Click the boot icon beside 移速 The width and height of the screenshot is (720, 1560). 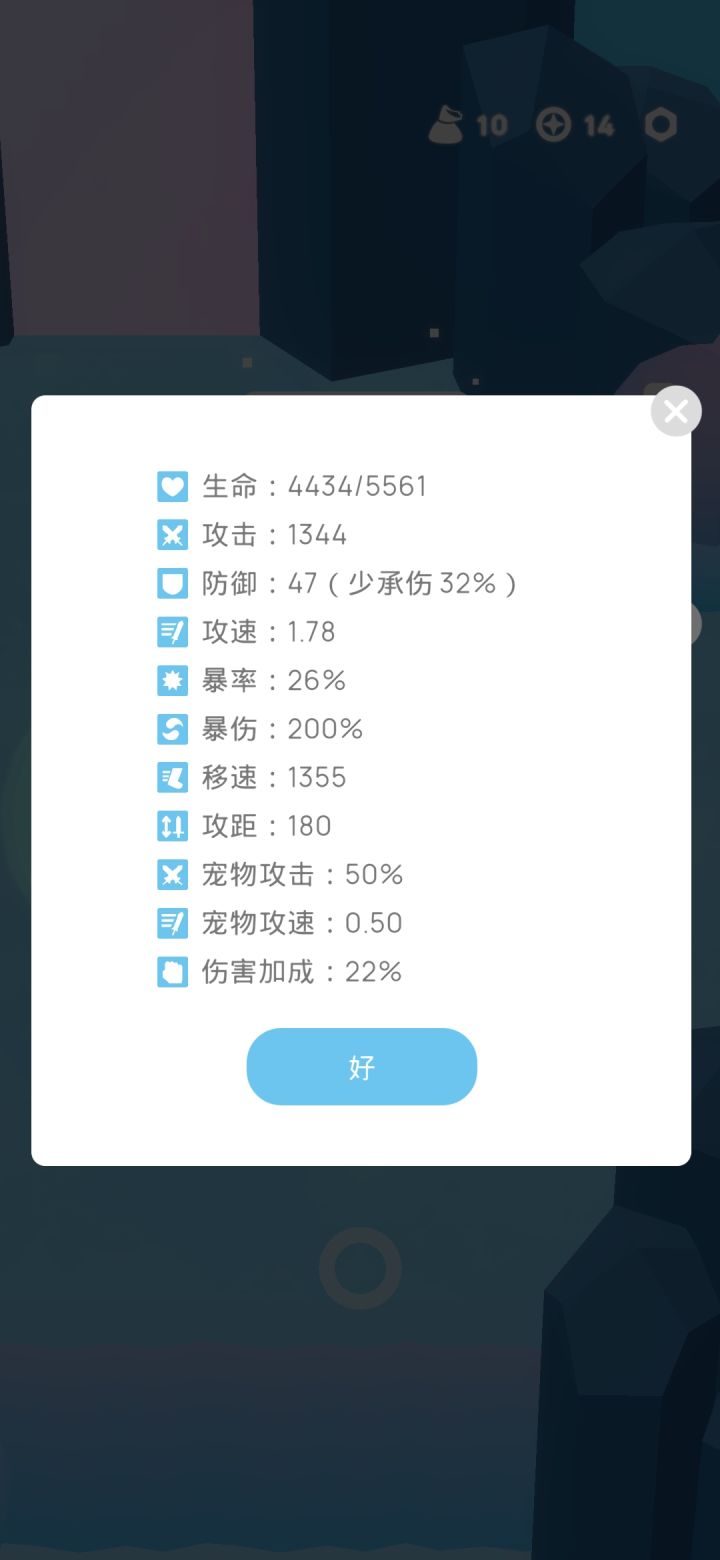[172, 777]
